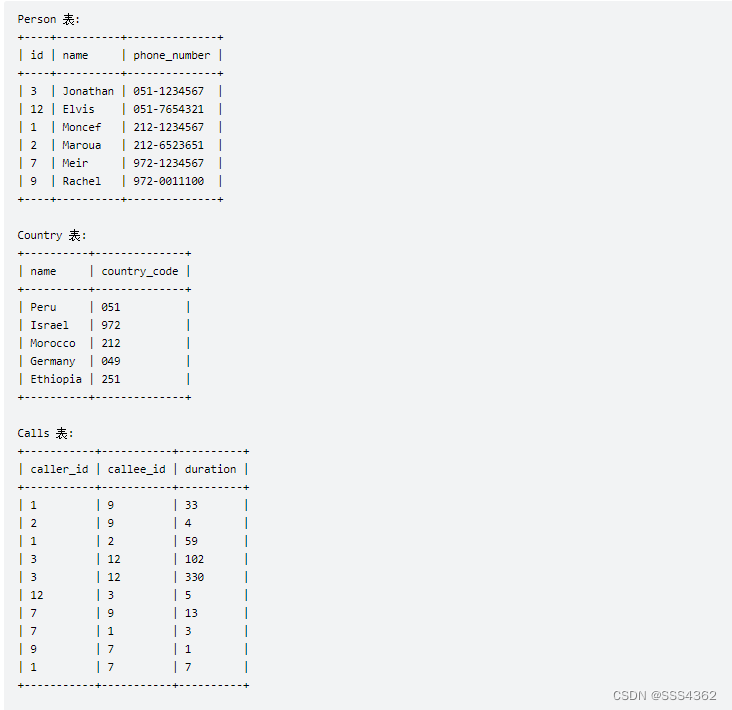Click the phone_number column header
The width and height of the screenshot is (732, 710).
171,55
